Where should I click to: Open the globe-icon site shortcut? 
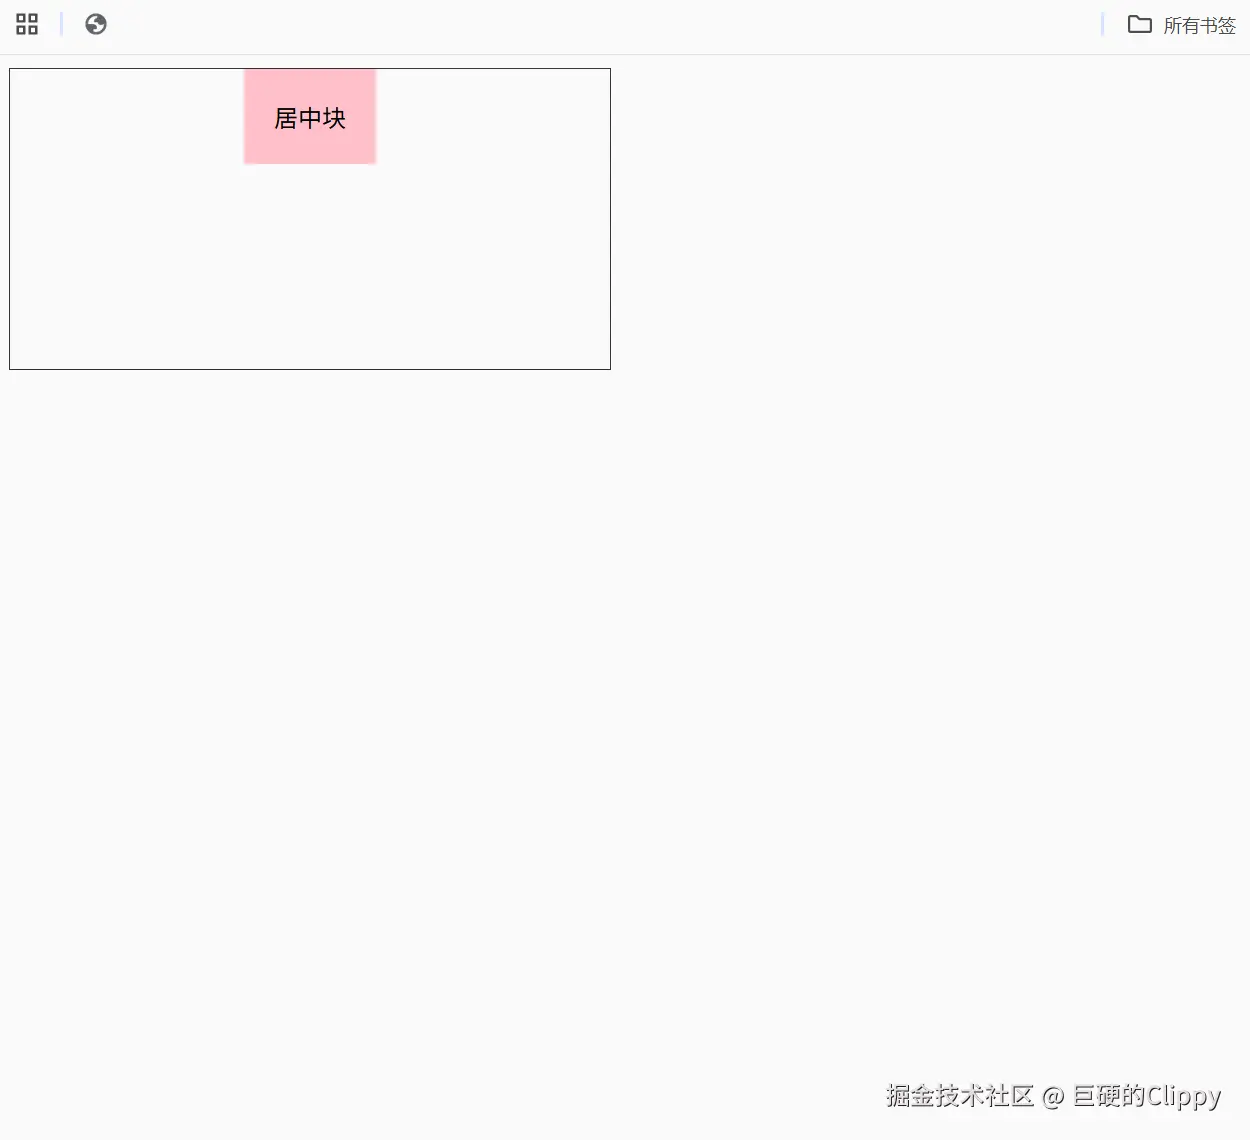coord(96,24)
